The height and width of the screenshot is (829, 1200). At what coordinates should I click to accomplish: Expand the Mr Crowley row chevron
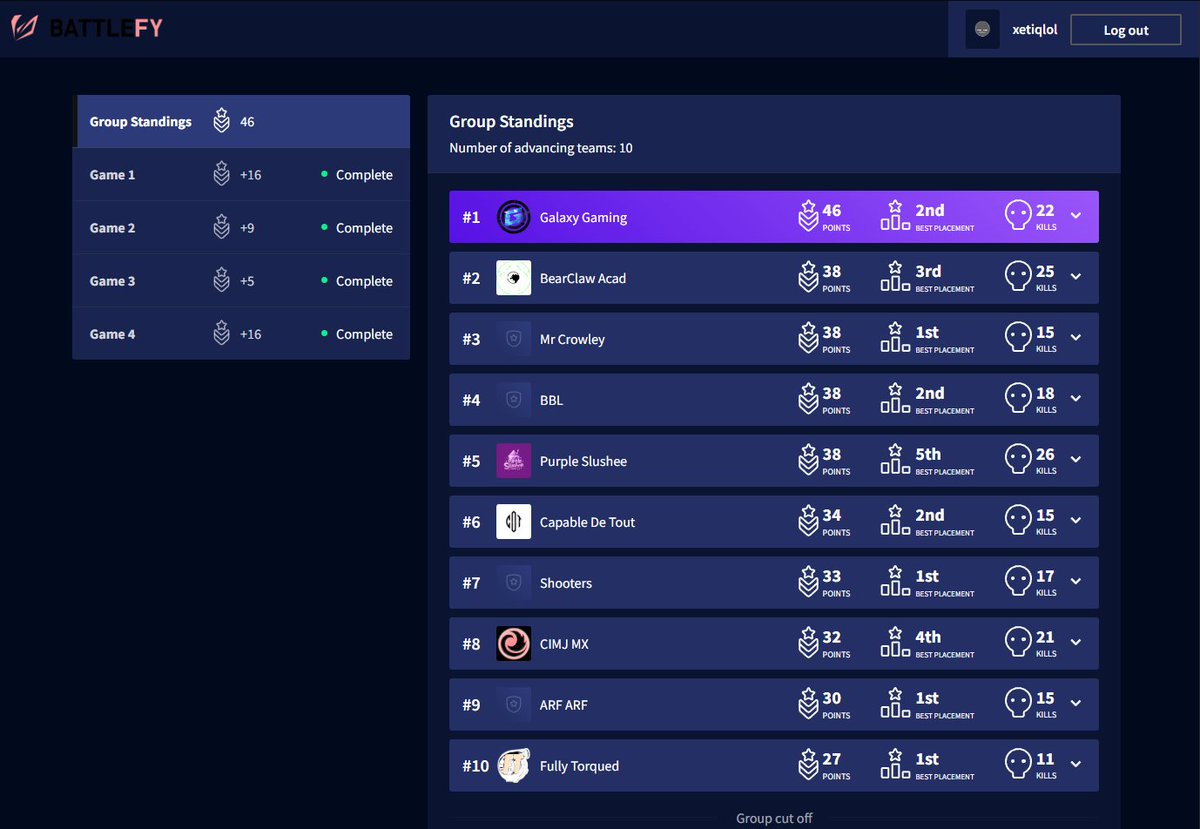pos(1076,338)
